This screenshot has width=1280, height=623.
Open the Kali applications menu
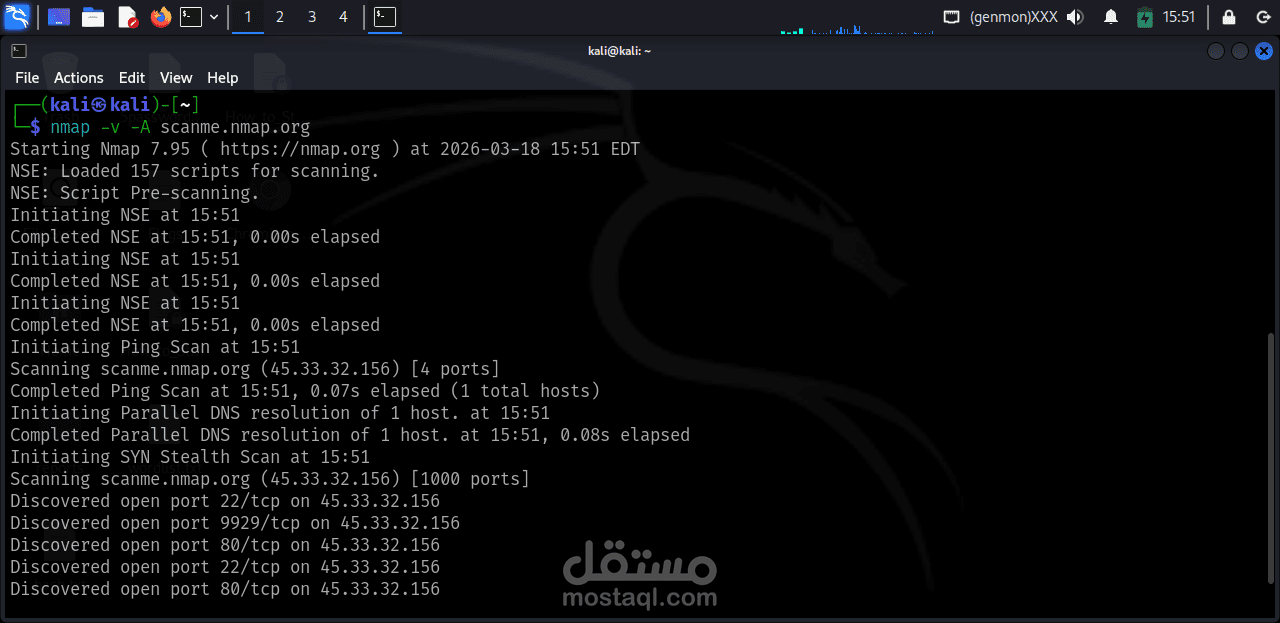(16, 16)
